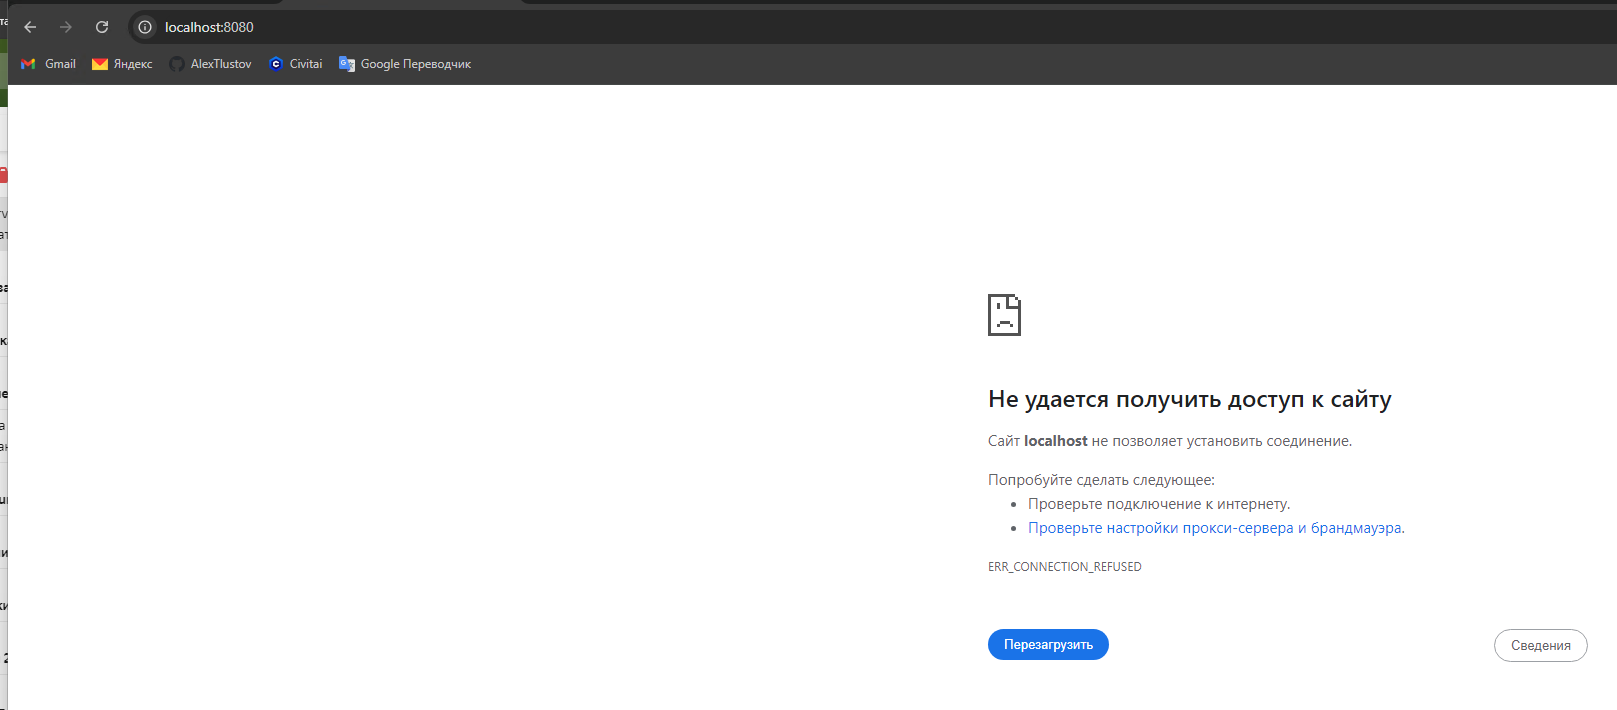Click the heading Не удается получить доступ к сайту

tap(1189, 399)
